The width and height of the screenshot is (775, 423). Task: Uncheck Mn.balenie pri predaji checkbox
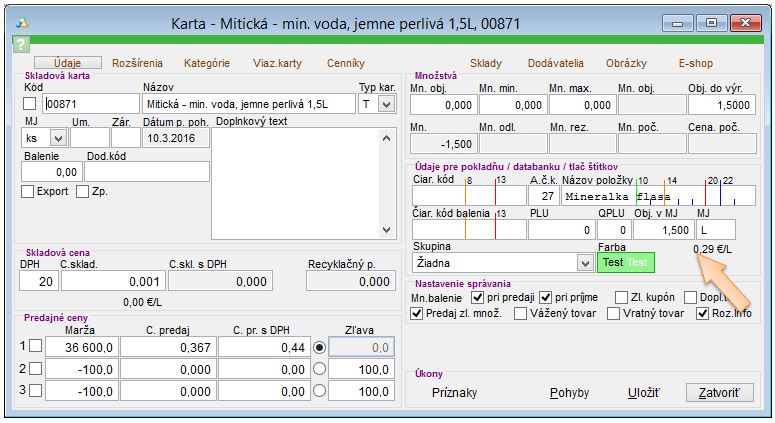click(477, 297)
